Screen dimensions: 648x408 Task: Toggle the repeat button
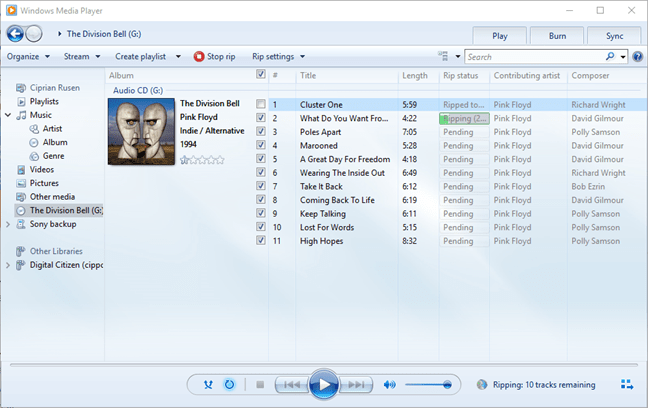click(x=229, y=384)
